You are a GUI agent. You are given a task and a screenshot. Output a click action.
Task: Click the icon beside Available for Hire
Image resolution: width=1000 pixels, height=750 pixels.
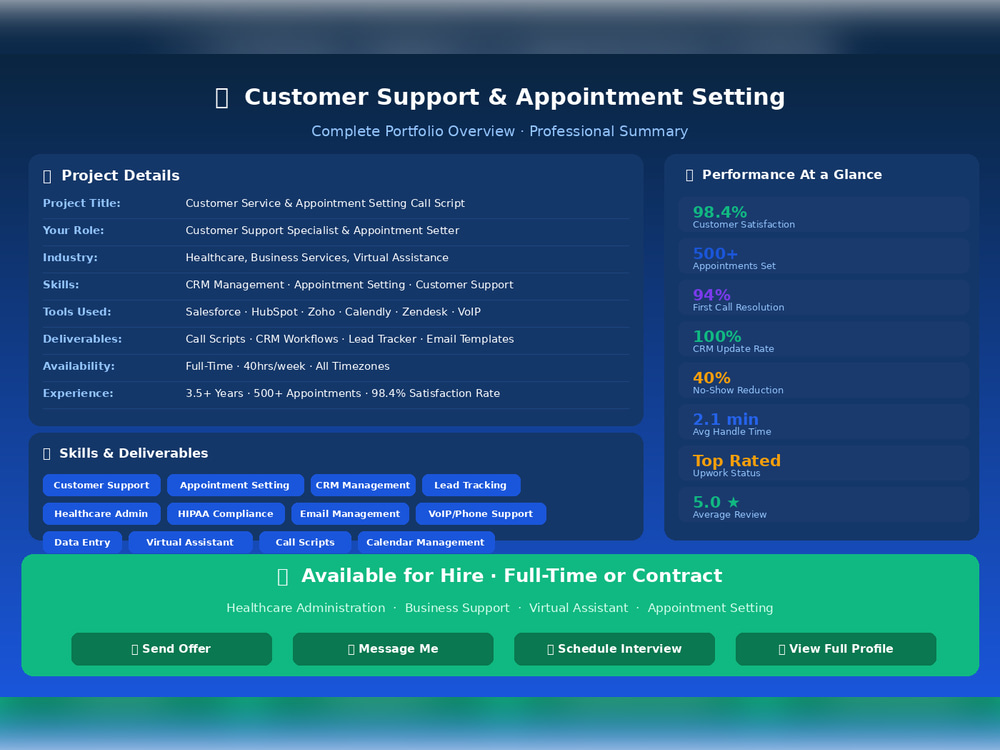coord(283,577)
